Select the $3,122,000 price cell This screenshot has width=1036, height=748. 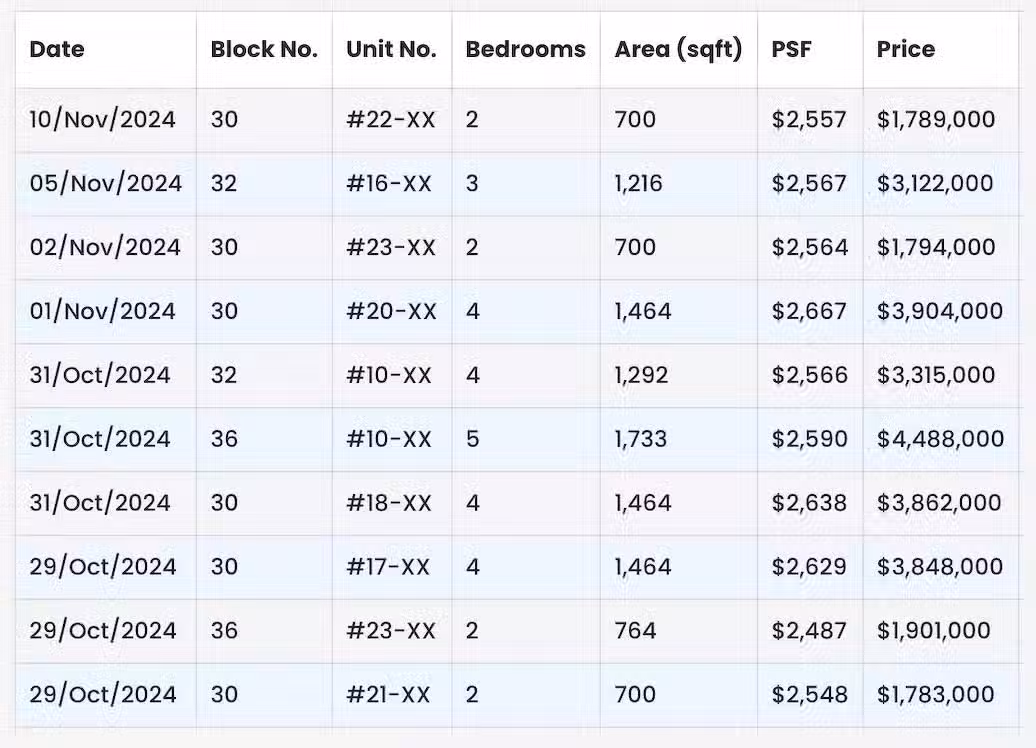[935, 184]
